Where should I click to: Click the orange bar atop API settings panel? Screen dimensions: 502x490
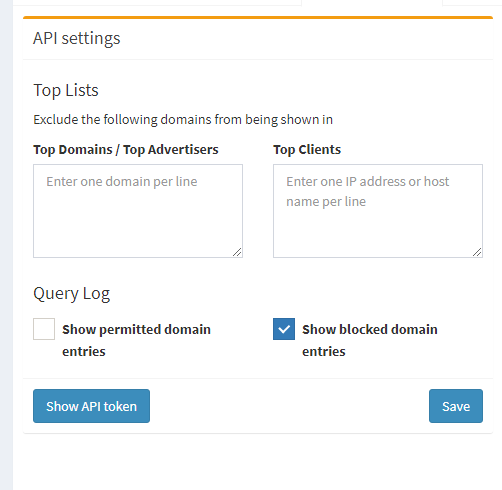[x=258, y=17]
